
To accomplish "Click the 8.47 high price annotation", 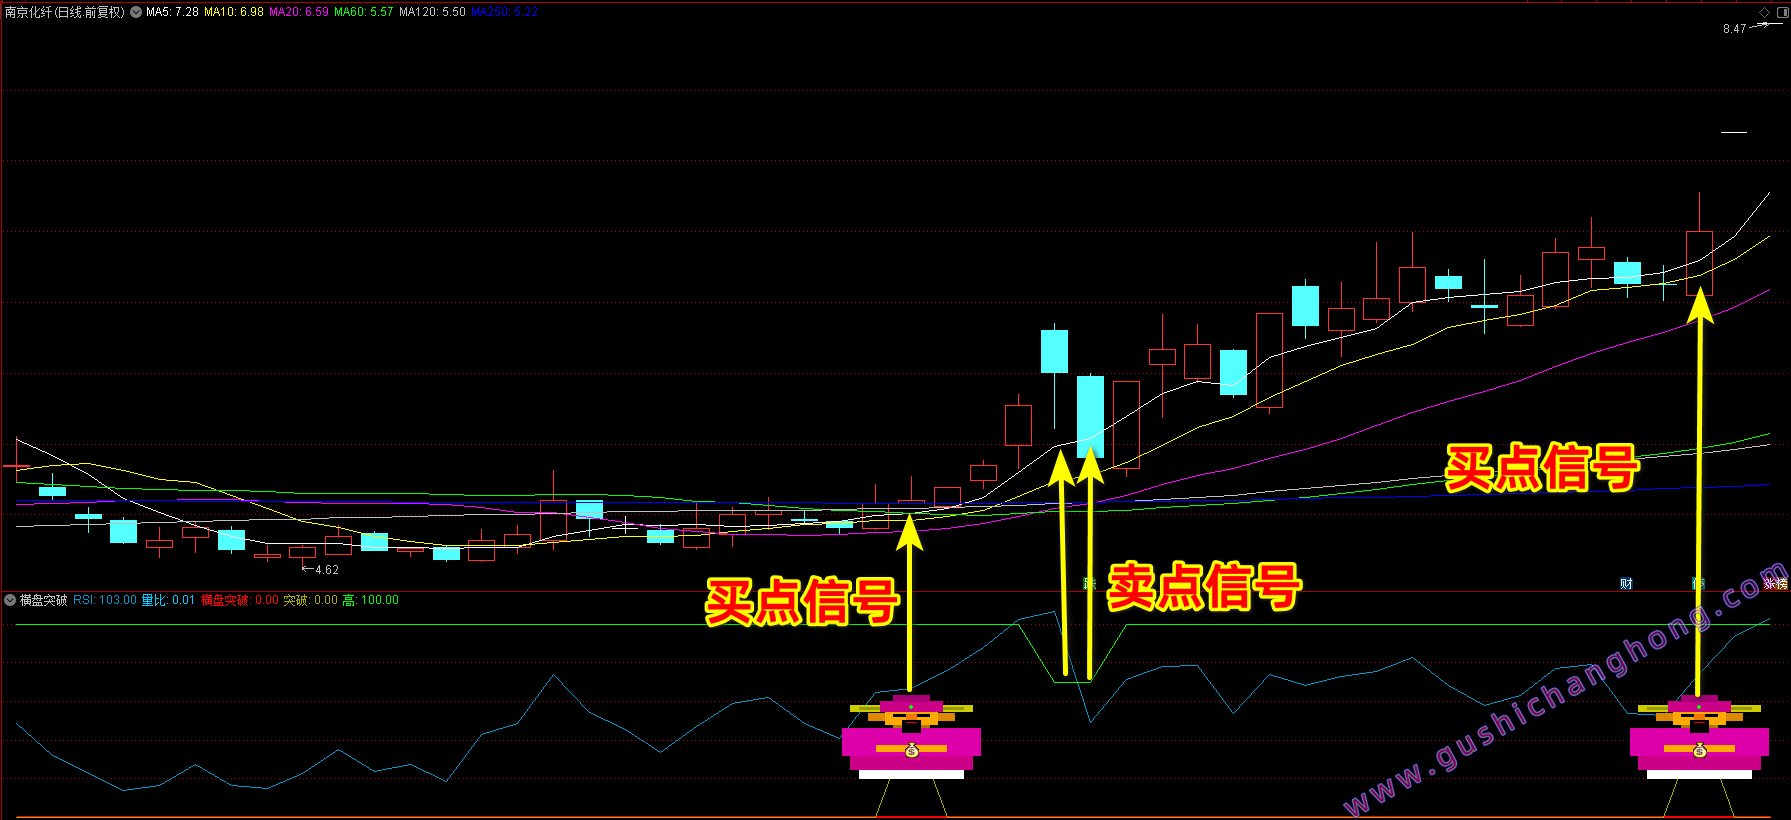I will pos(1734,29).
